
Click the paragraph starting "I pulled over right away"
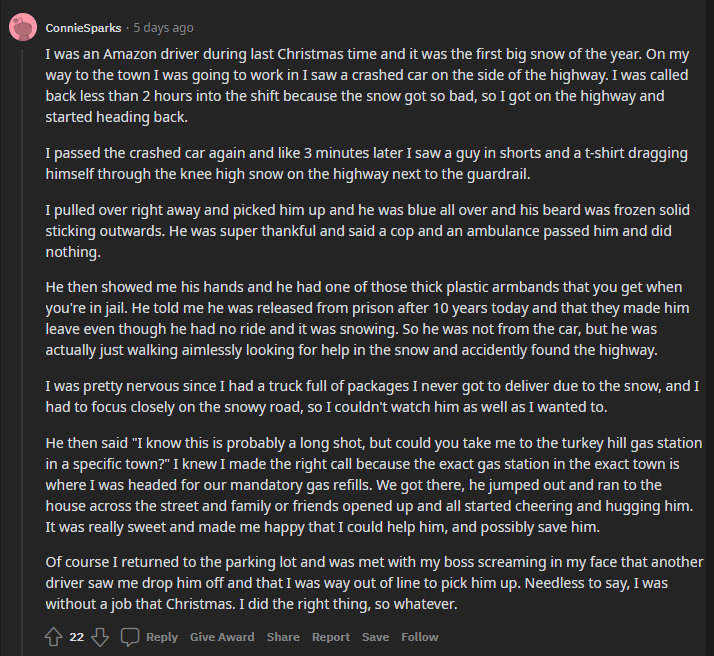coord(367,231)
